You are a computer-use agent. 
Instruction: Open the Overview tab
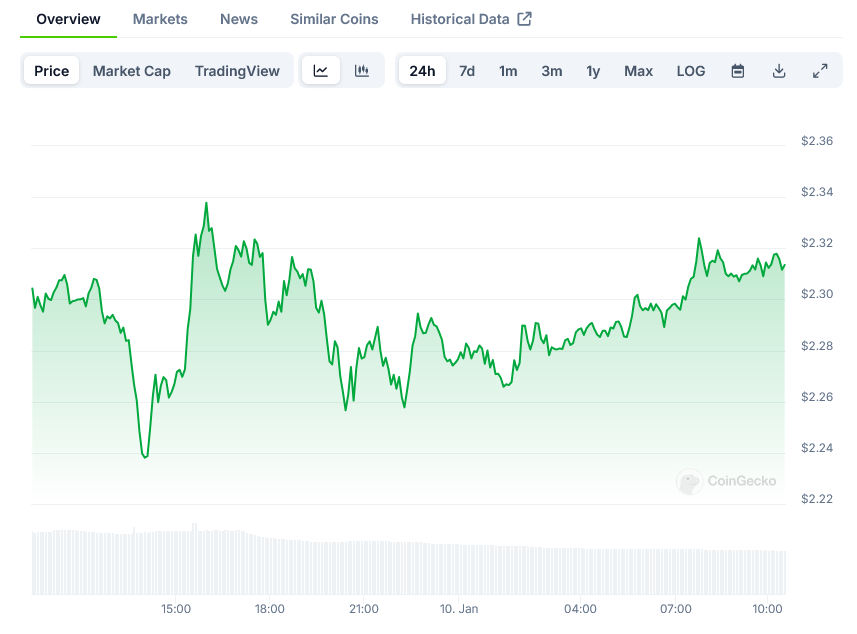pos(68,19)
